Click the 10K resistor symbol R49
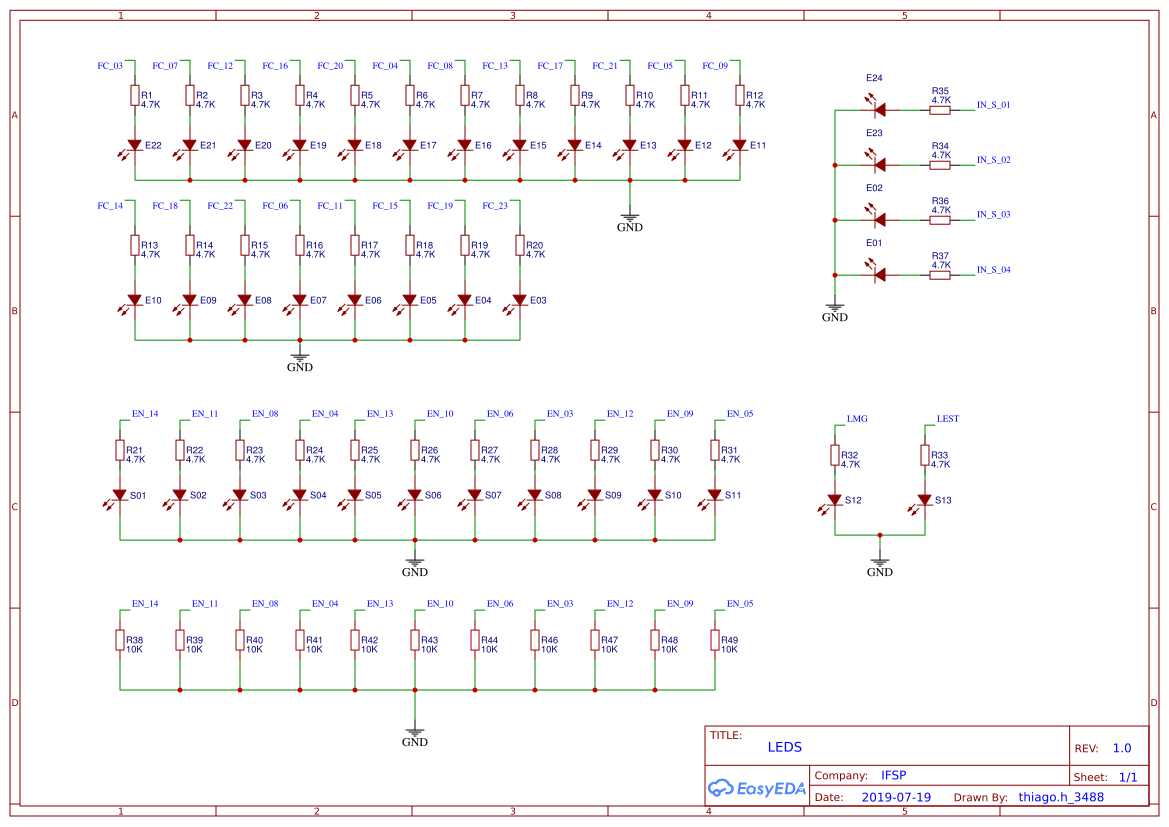The height and width of the screenshot is (827, 1169). coord(715,640)
